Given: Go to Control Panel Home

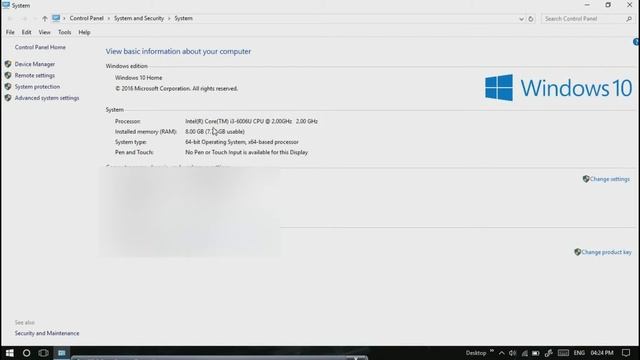Looking at the screenshot, I should [x=40, y=47].
